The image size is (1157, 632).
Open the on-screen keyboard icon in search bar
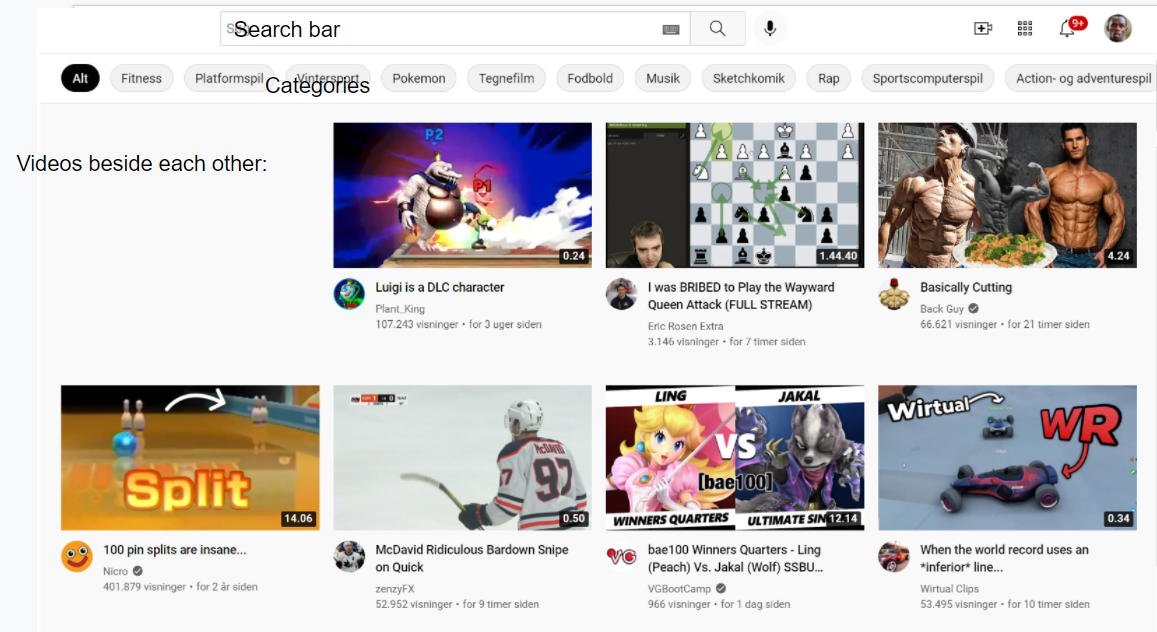(x=671, y=29)
